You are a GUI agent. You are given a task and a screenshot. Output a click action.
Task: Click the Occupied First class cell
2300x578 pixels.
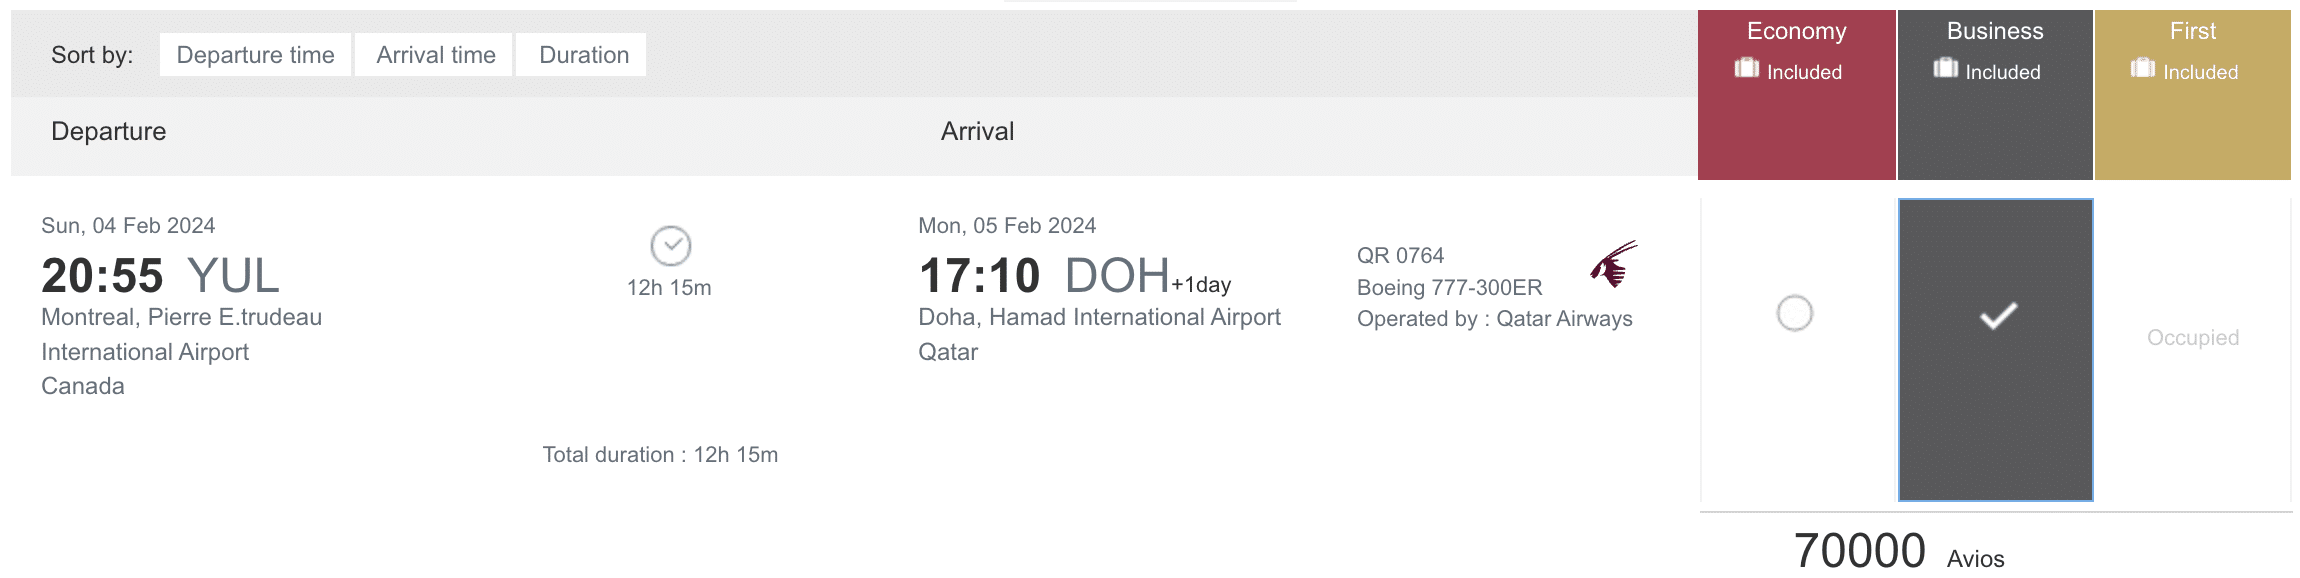(x=2192, y=338)
